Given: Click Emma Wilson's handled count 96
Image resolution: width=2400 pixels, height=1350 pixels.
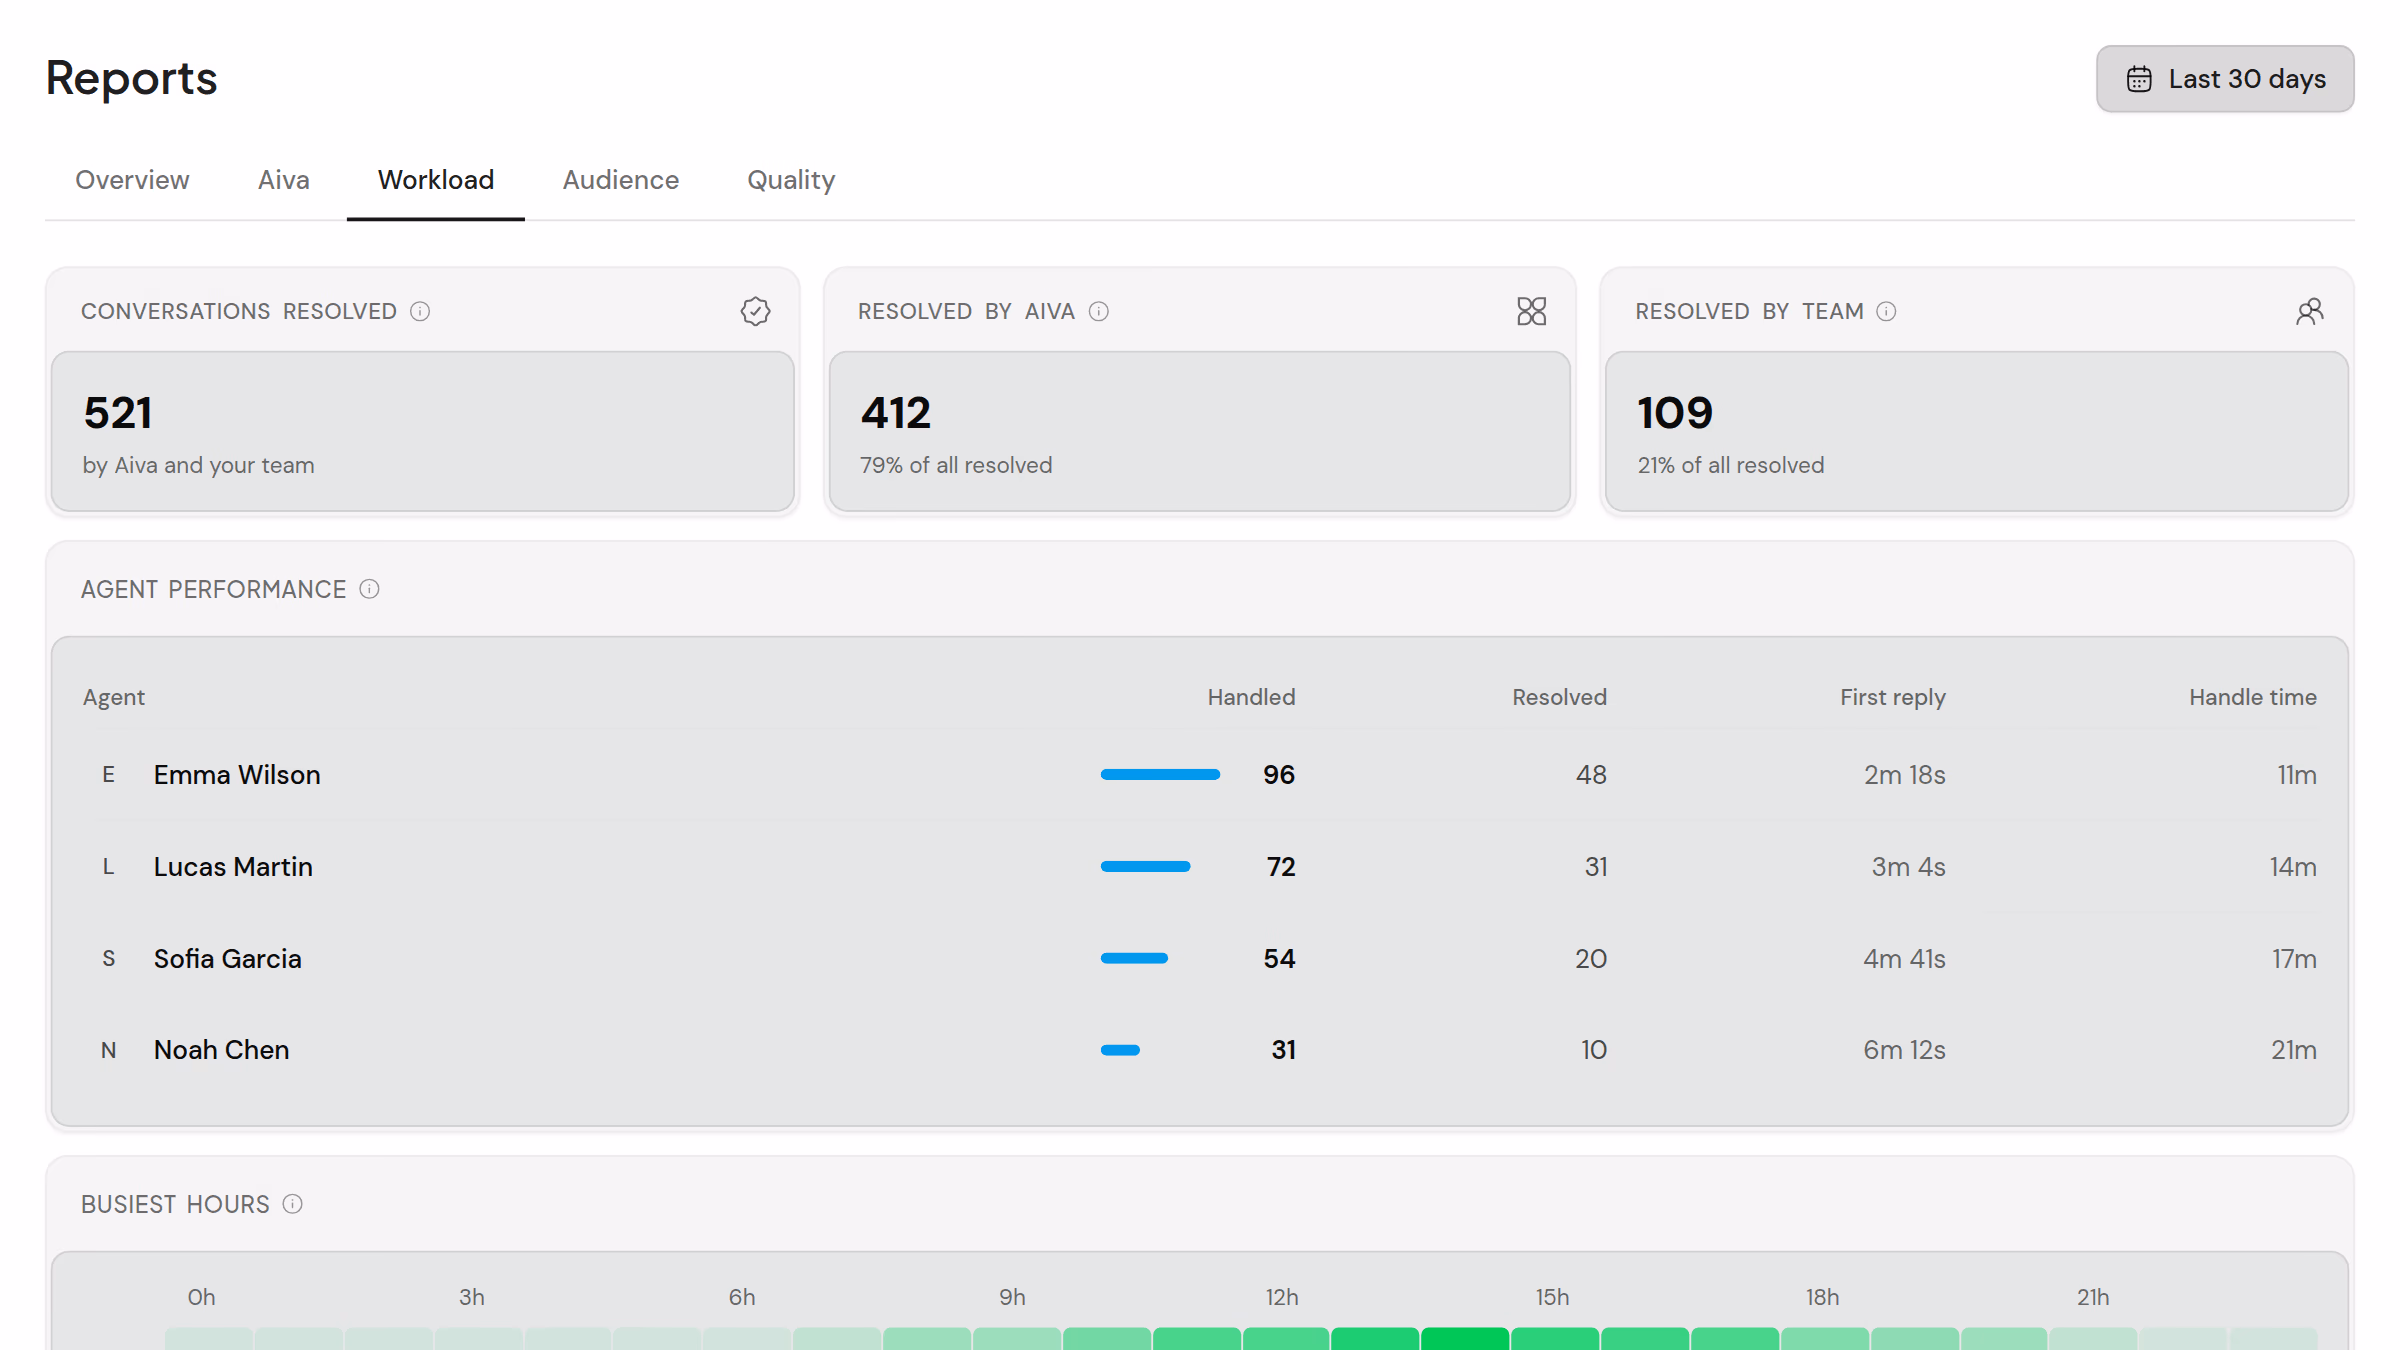Looking at the screenshot, I should pos(1279,775).
